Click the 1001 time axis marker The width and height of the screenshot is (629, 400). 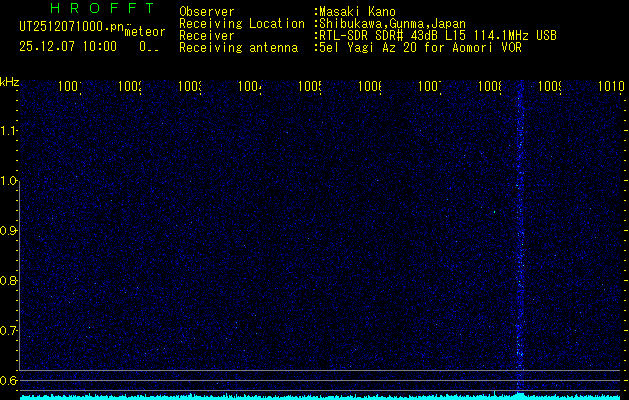coord(70,86)
